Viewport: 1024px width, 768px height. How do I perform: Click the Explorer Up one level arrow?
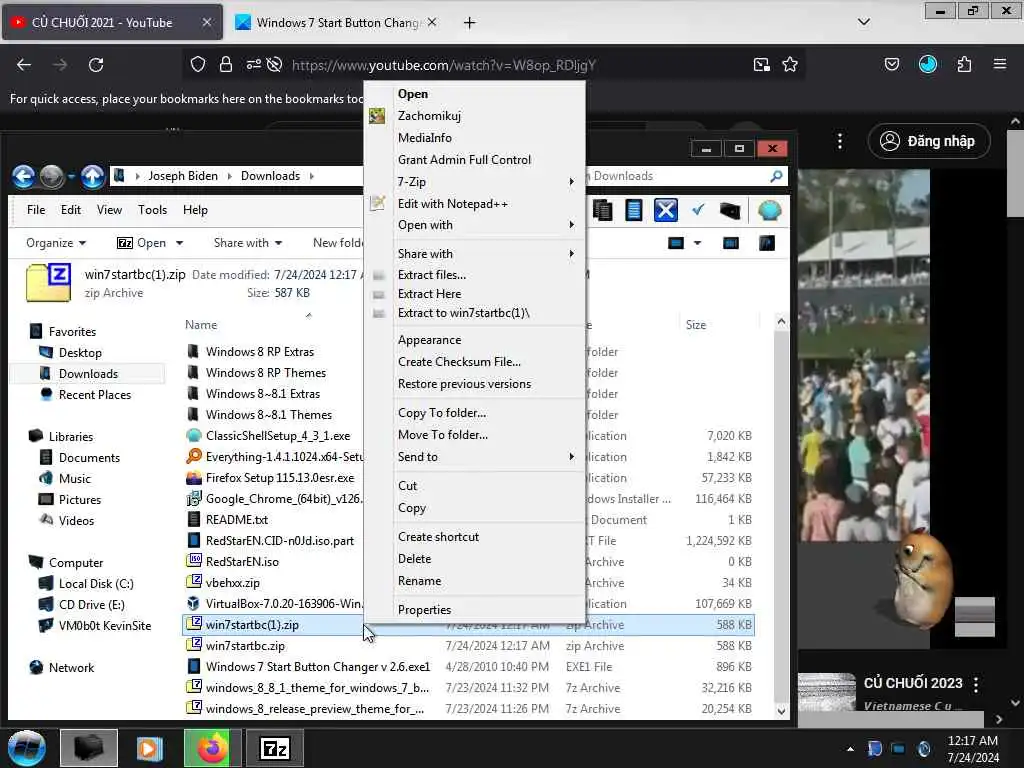click(x=92, y=176)
